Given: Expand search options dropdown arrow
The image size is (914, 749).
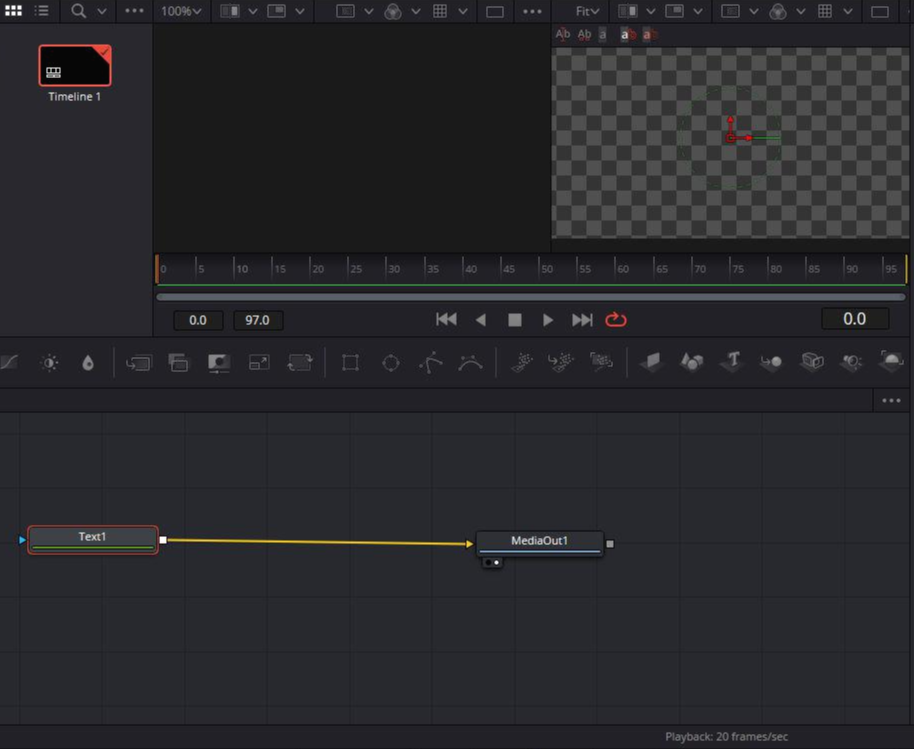Looking at the screenshot, I should point(101,11).
